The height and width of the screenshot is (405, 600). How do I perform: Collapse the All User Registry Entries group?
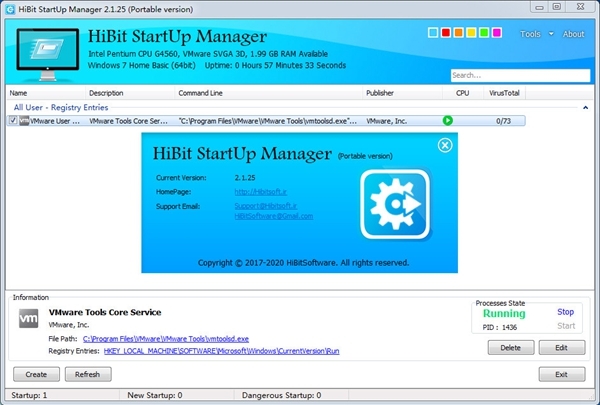click(x=585, y=108)
